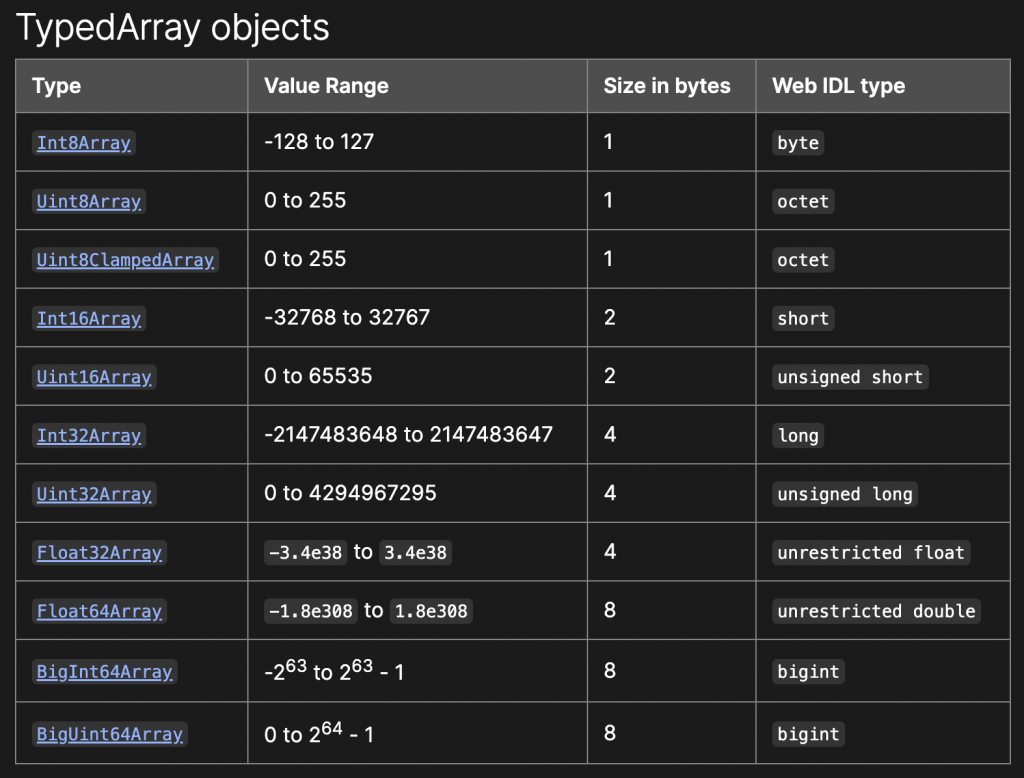Click the unsigned short code label
This screenshot has width=1024, height=778.
click(850, 377)
